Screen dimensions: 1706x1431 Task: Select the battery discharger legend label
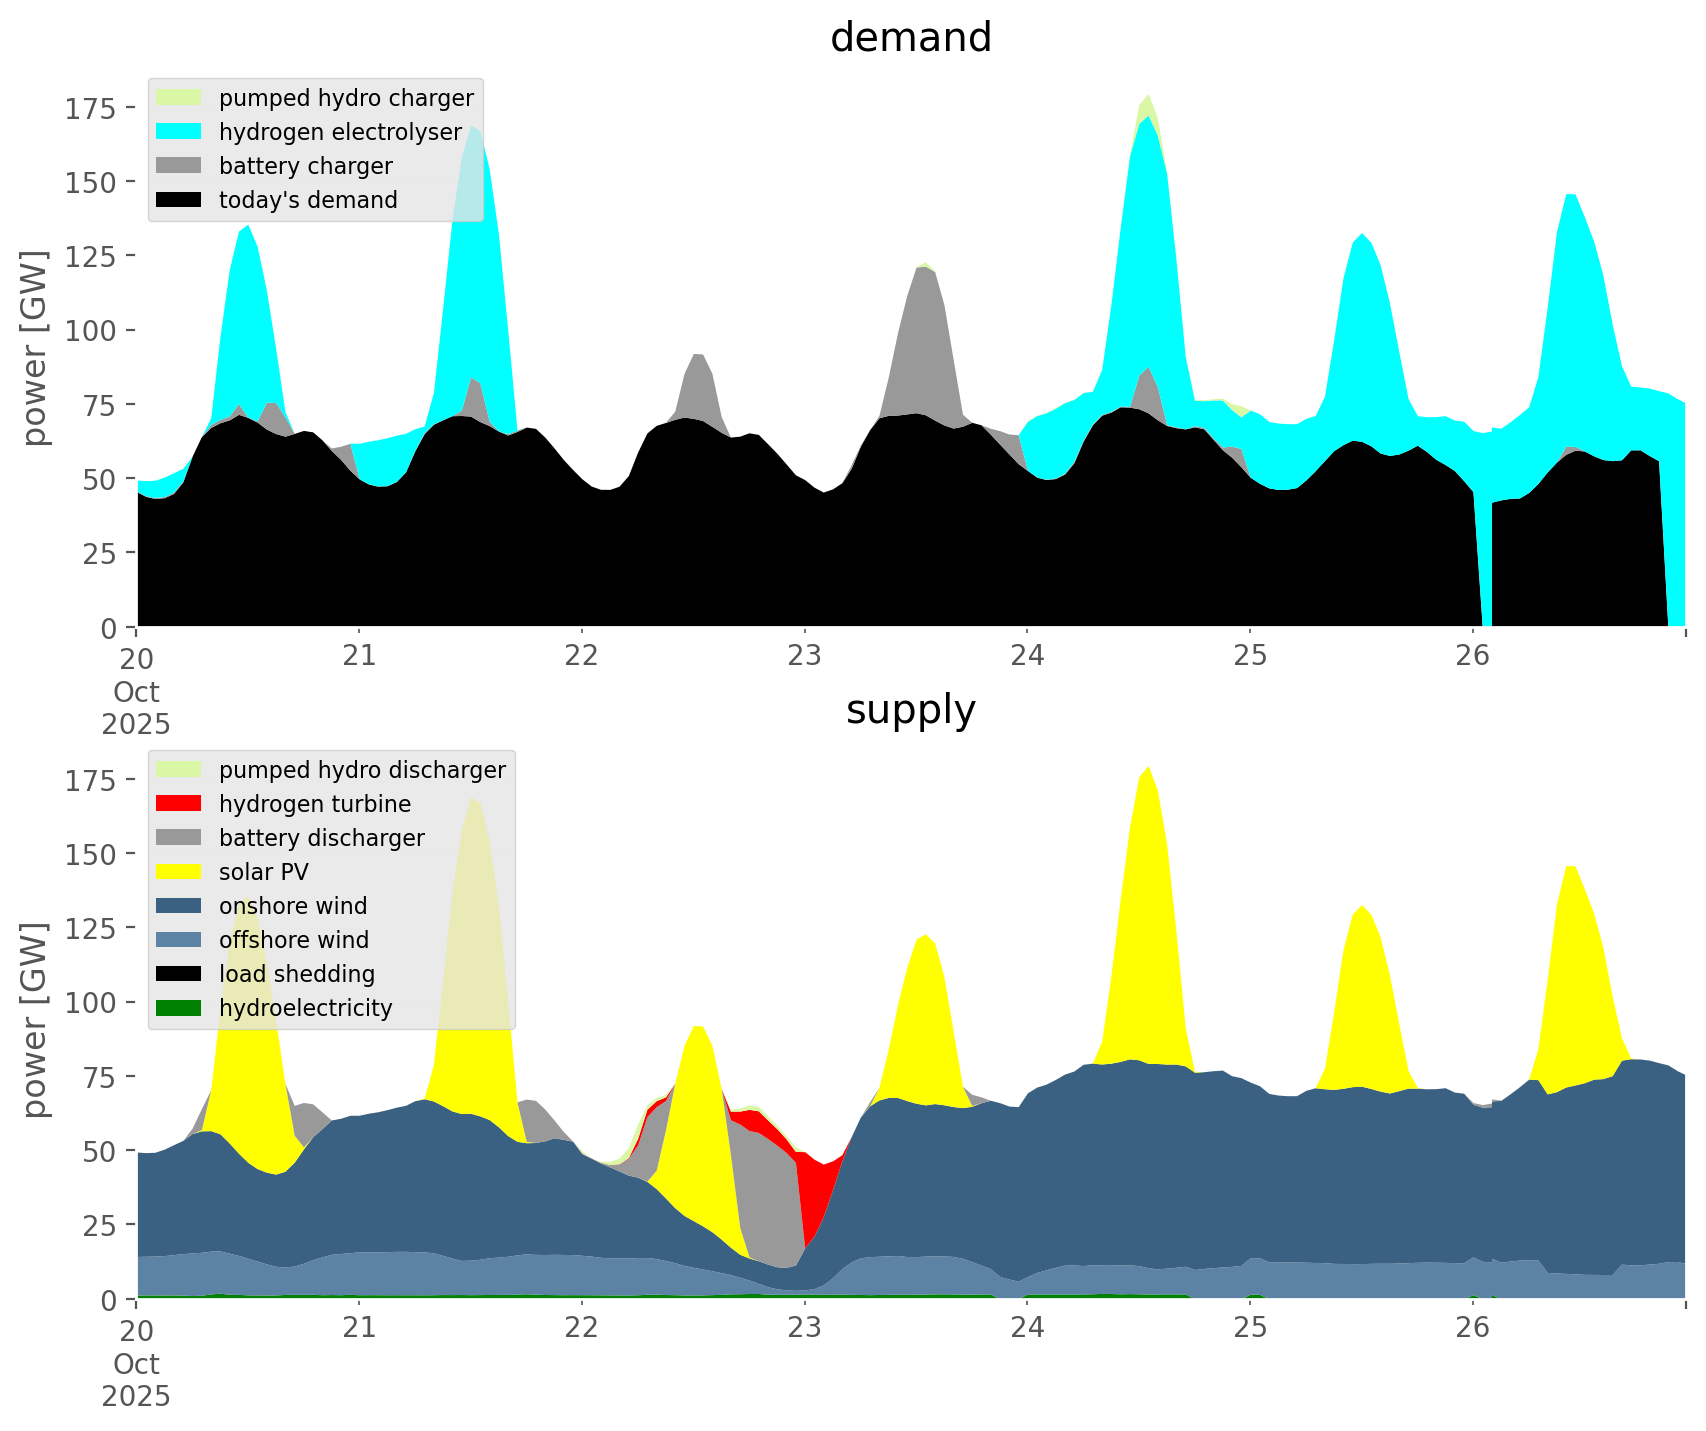point(321,838)
